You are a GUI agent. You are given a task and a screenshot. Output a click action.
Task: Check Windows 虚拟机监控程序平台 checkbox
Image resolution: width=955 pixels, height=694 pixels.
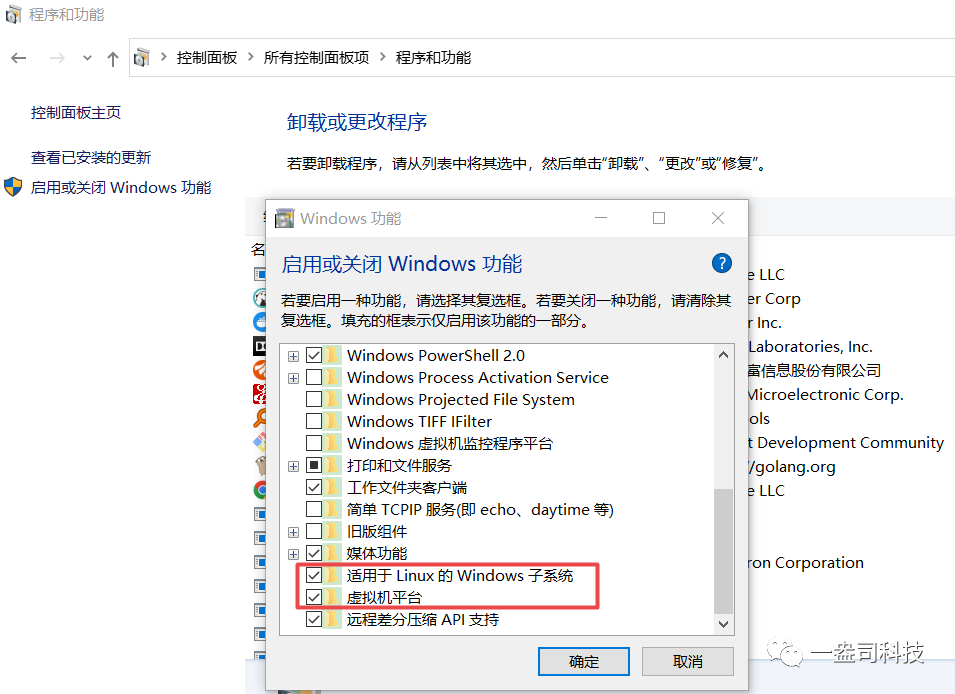tap(314, 443)
